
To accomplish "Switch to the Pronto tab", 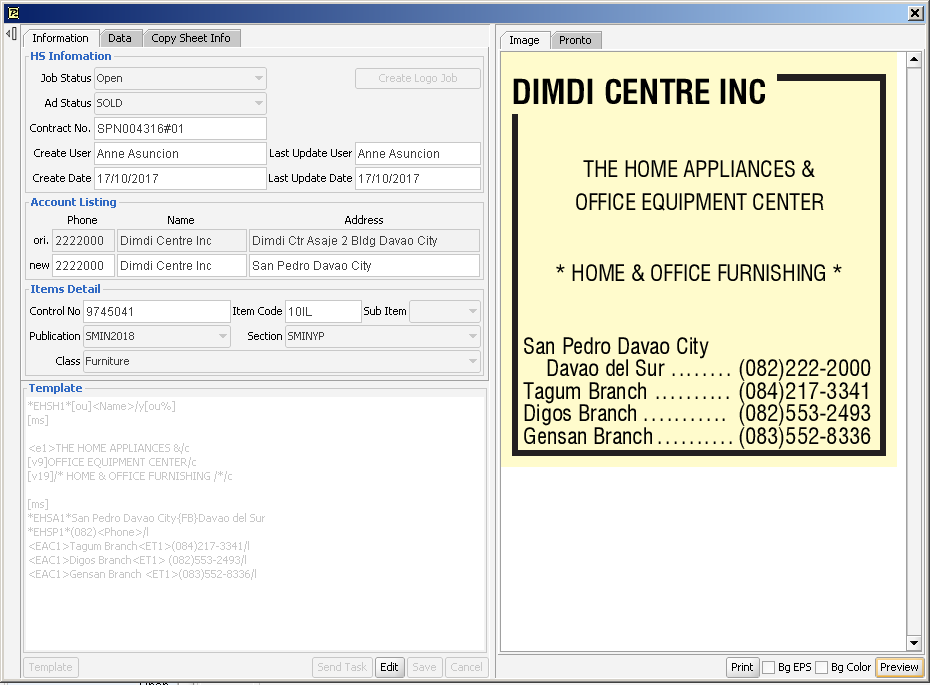I will pyautogui.click(x=575, y=40).
